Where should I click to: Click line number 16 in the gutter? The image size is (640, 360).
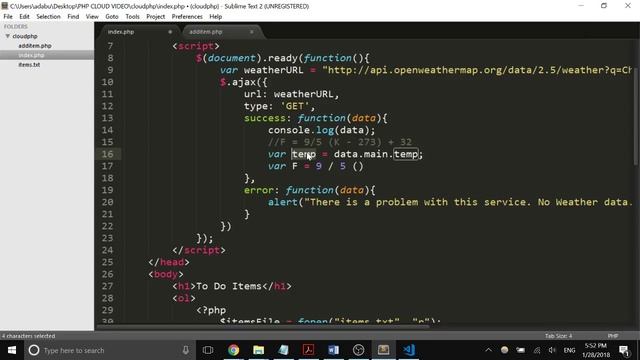[107, 154]
